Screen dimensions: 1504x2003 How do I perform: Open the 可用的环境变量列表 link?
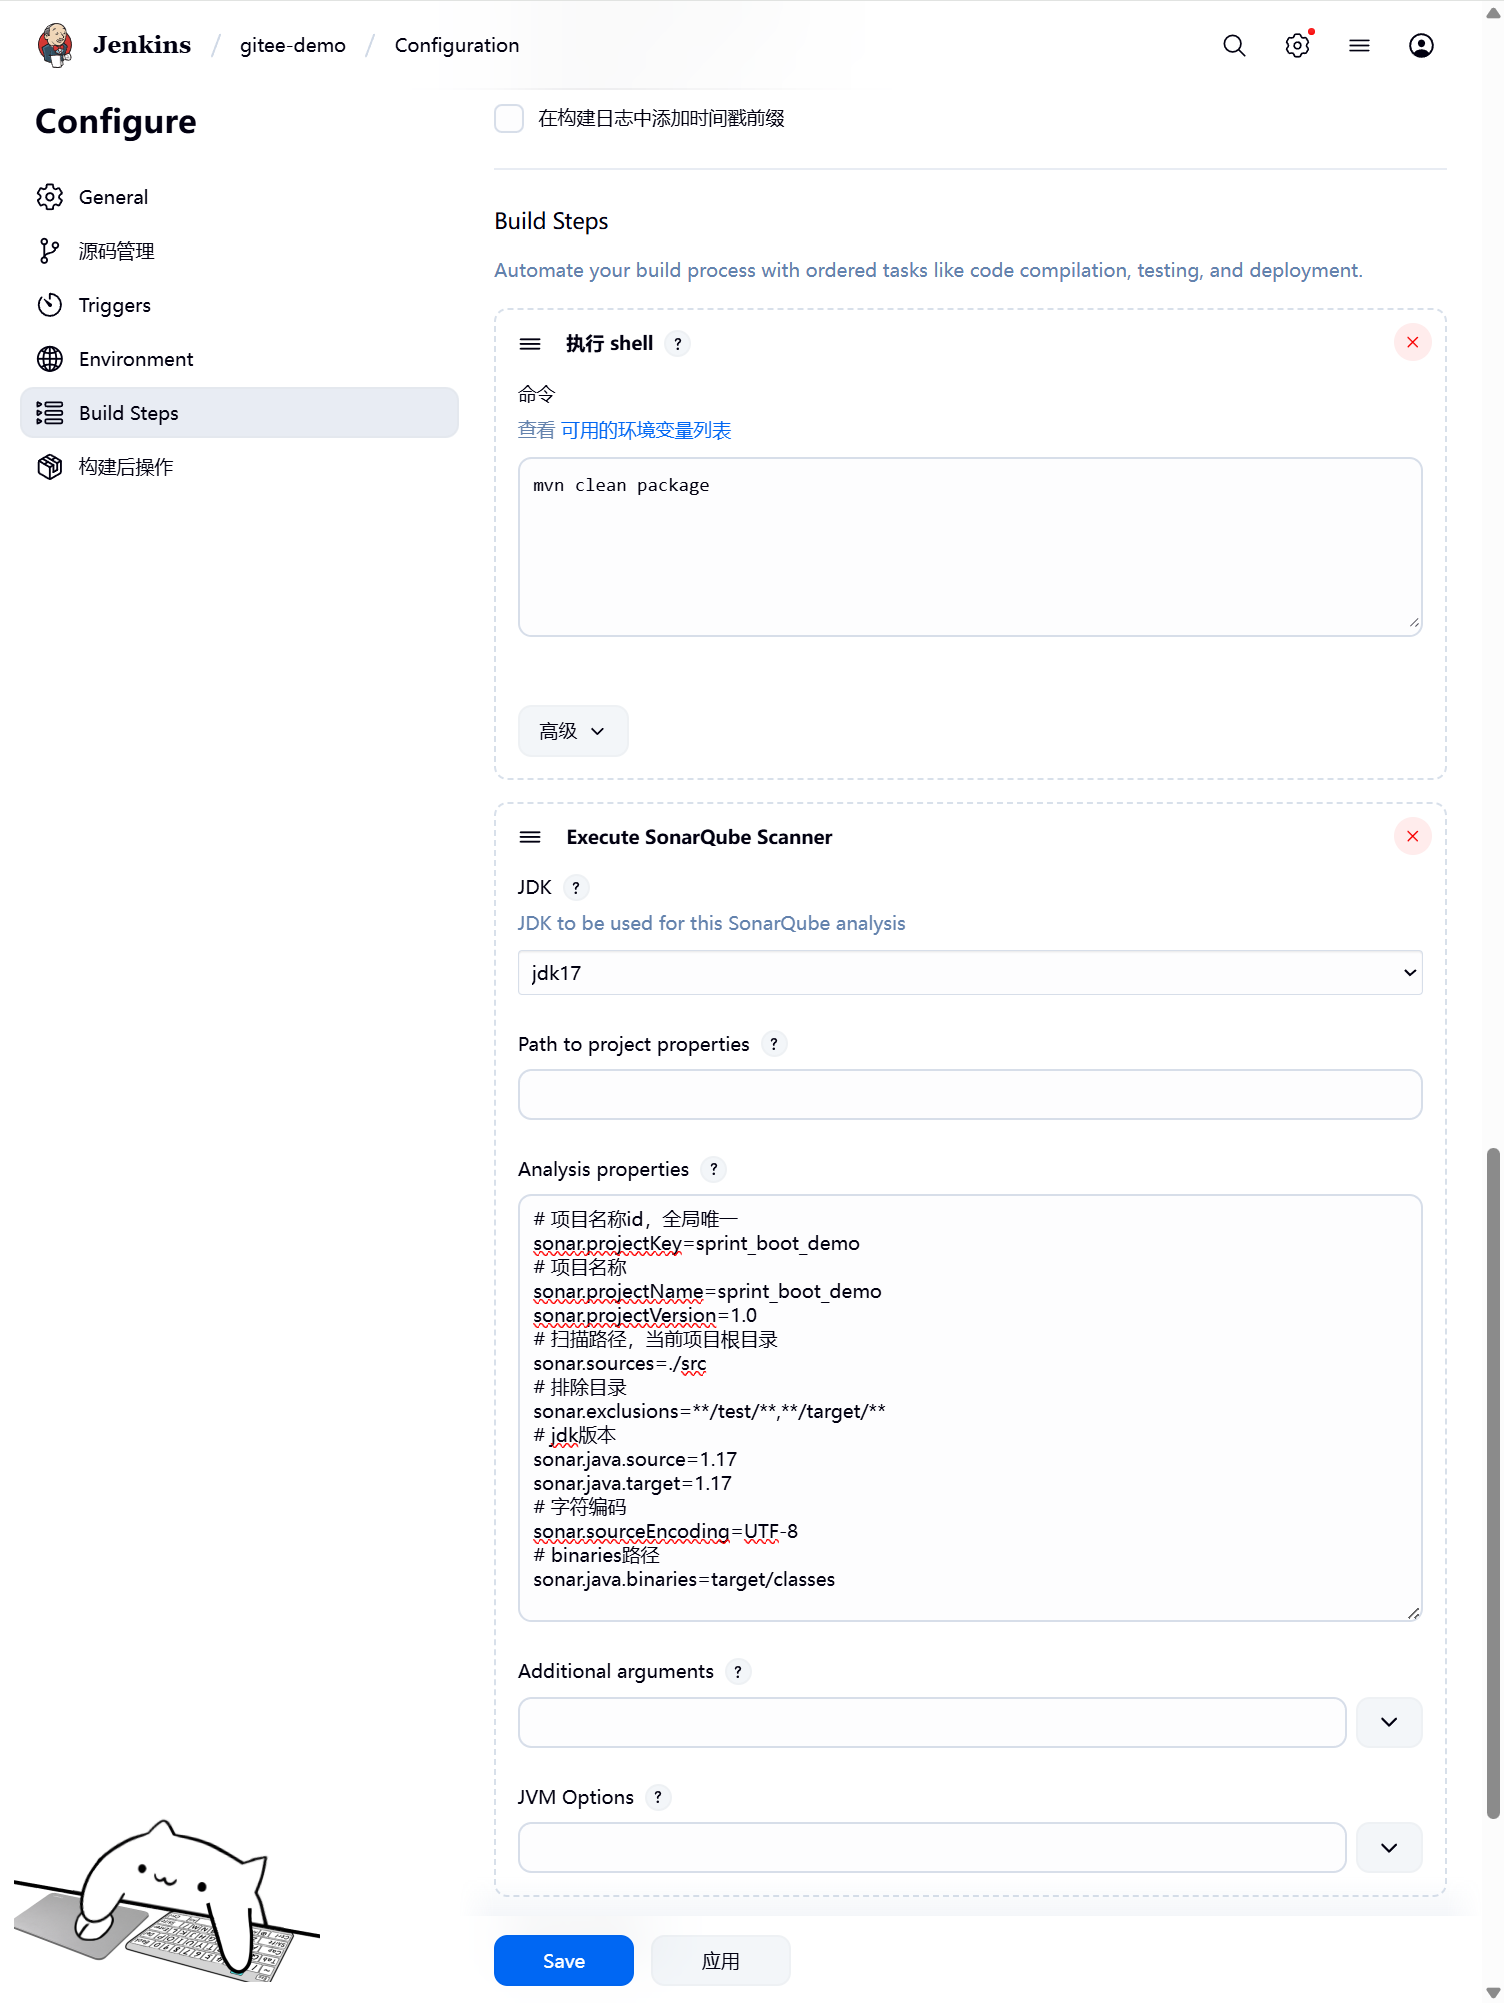pos(646,430)
